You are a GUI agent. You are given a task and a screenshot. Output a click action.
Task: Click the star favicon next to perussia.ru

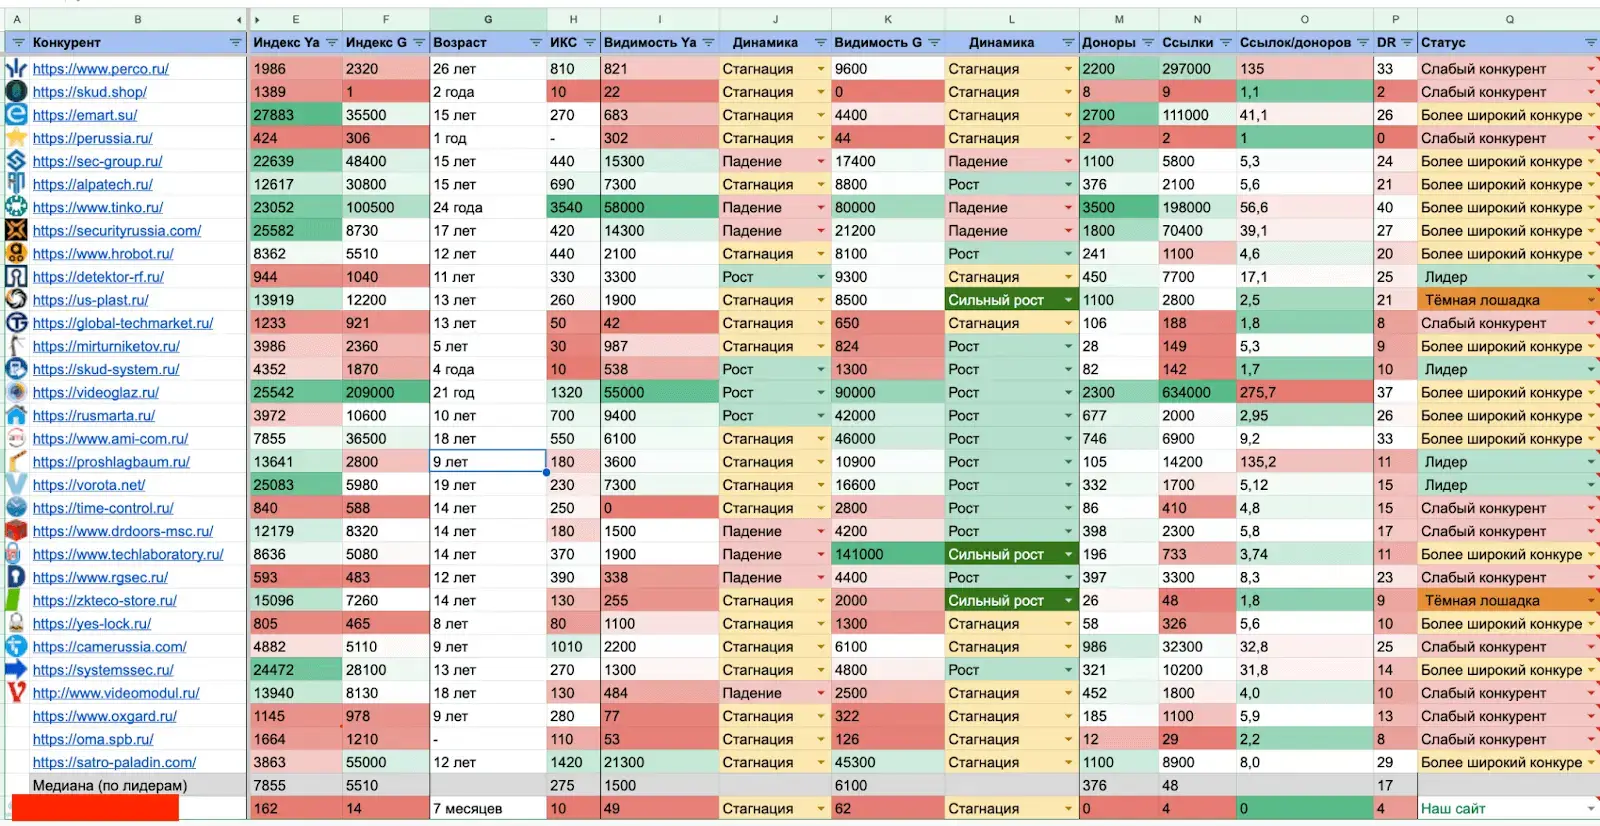(16, 138)
